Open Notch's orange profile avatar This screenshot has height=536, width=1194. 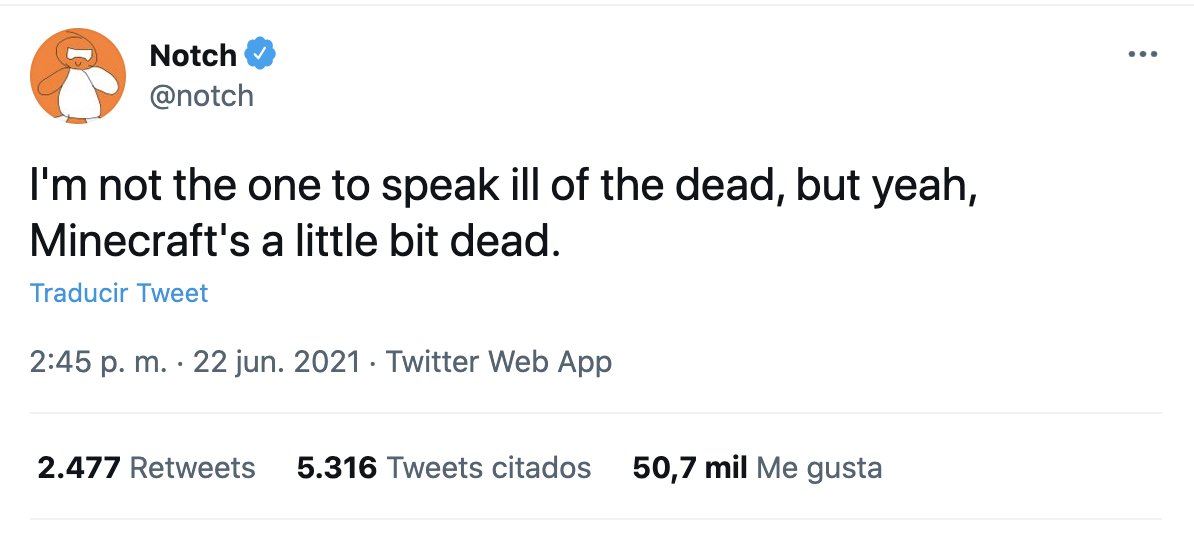coord(78,76)
